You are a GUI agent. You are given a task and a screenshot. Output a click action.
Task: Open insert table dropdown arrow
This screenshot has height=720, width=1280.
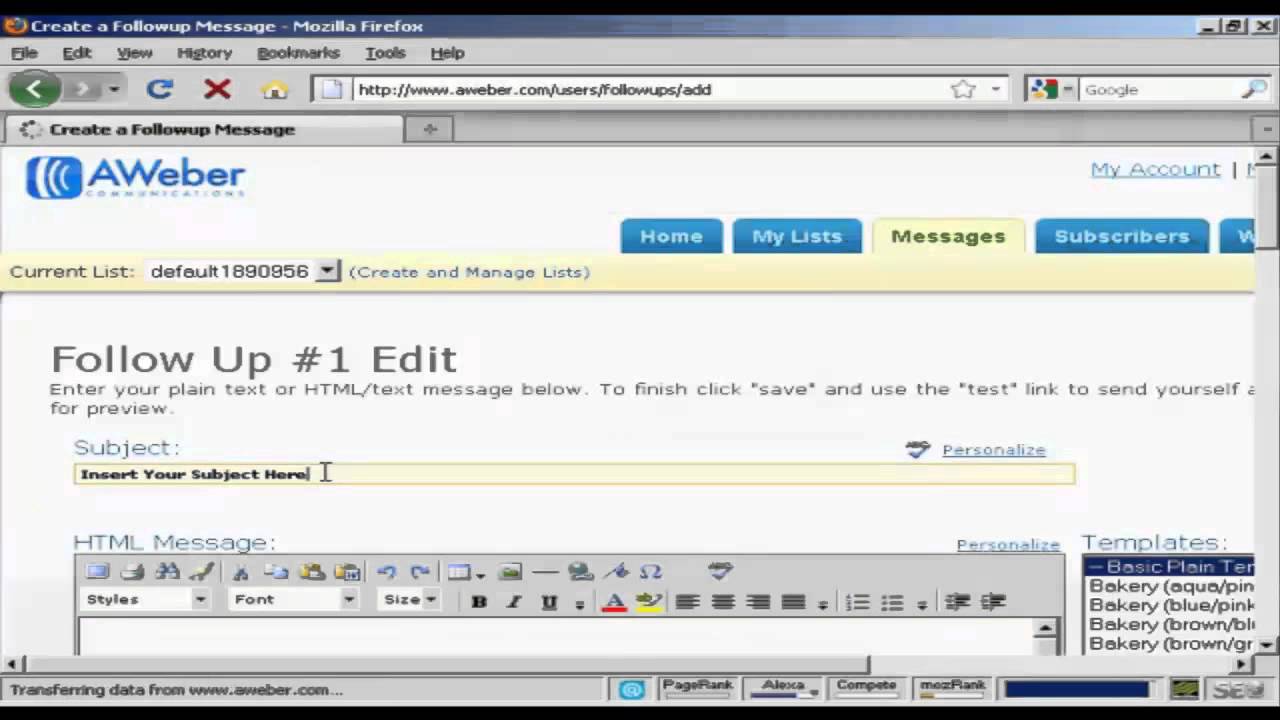point(481,574)
